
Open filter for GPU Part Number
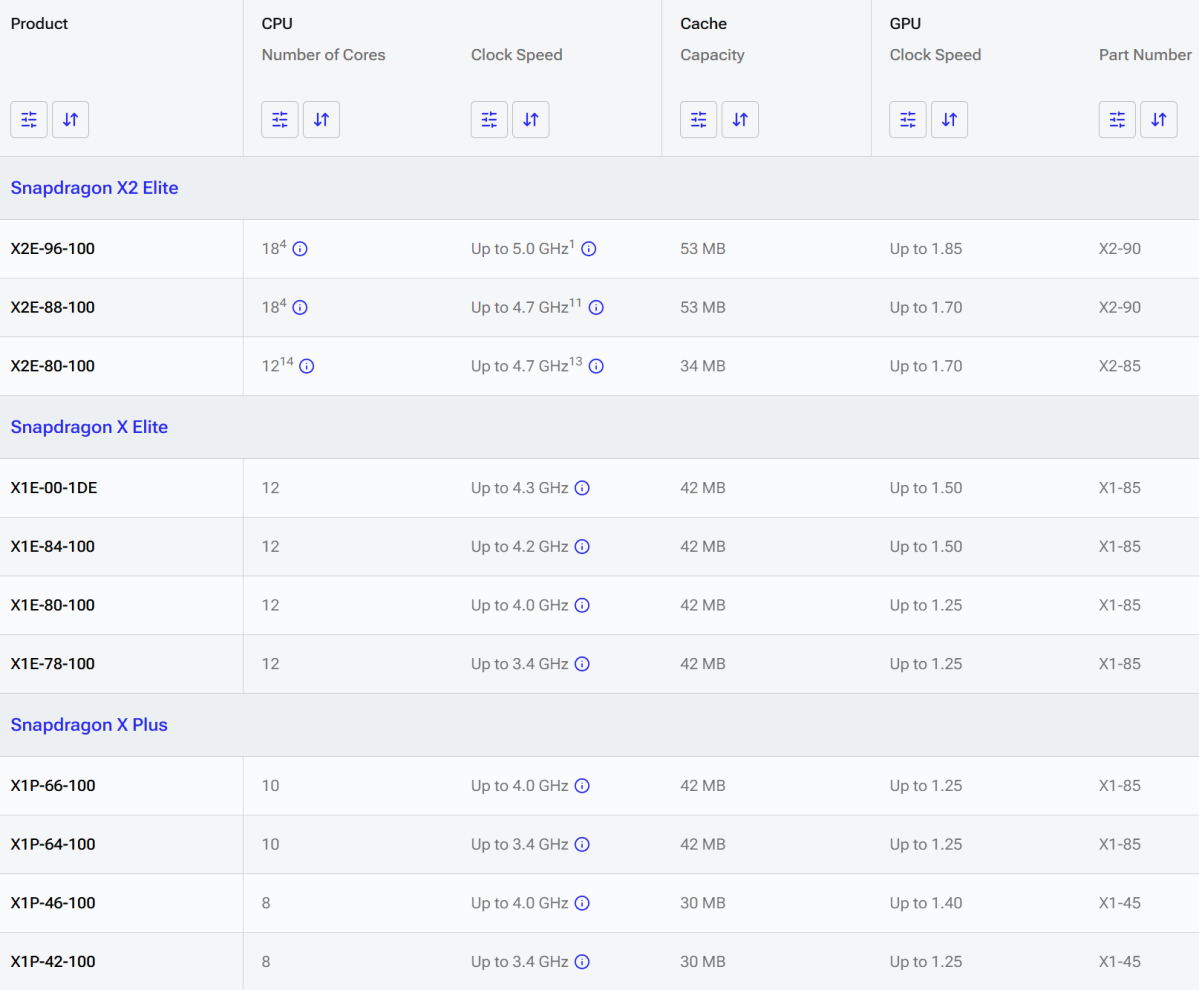tap(1117, 120)
